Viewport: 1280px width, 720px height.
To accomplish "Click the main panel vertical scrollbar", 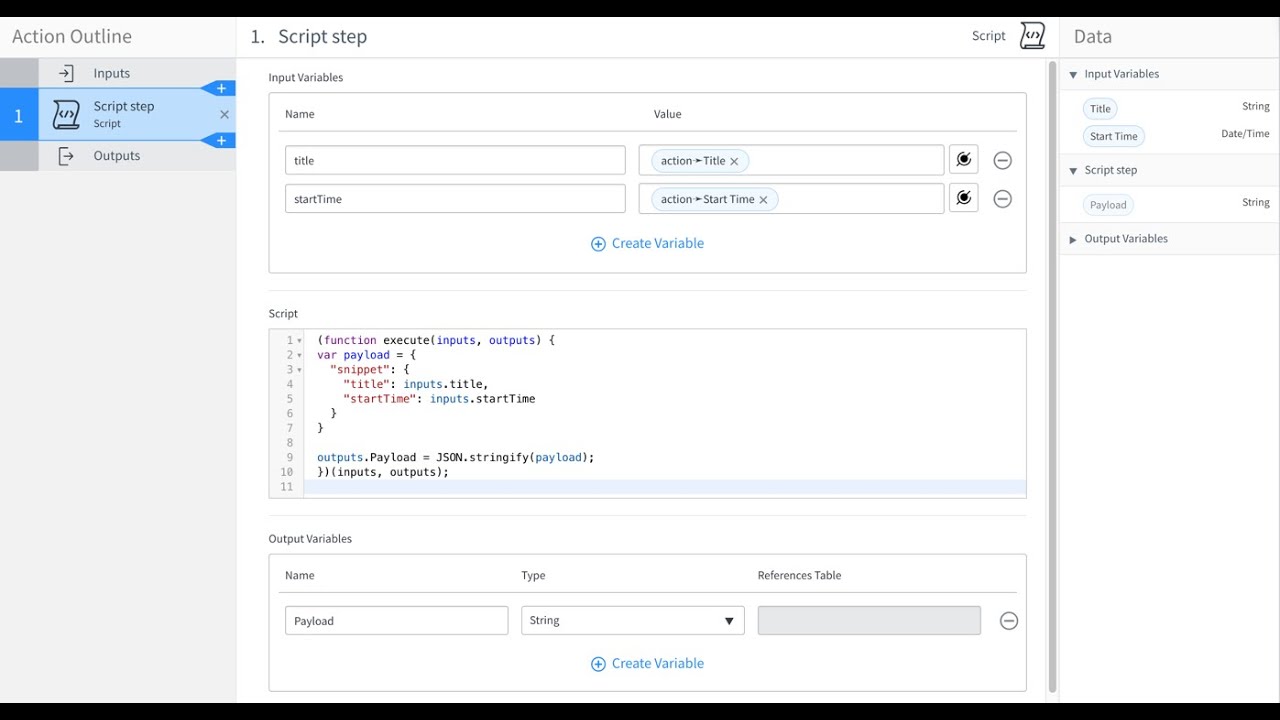I will 1052,377.
